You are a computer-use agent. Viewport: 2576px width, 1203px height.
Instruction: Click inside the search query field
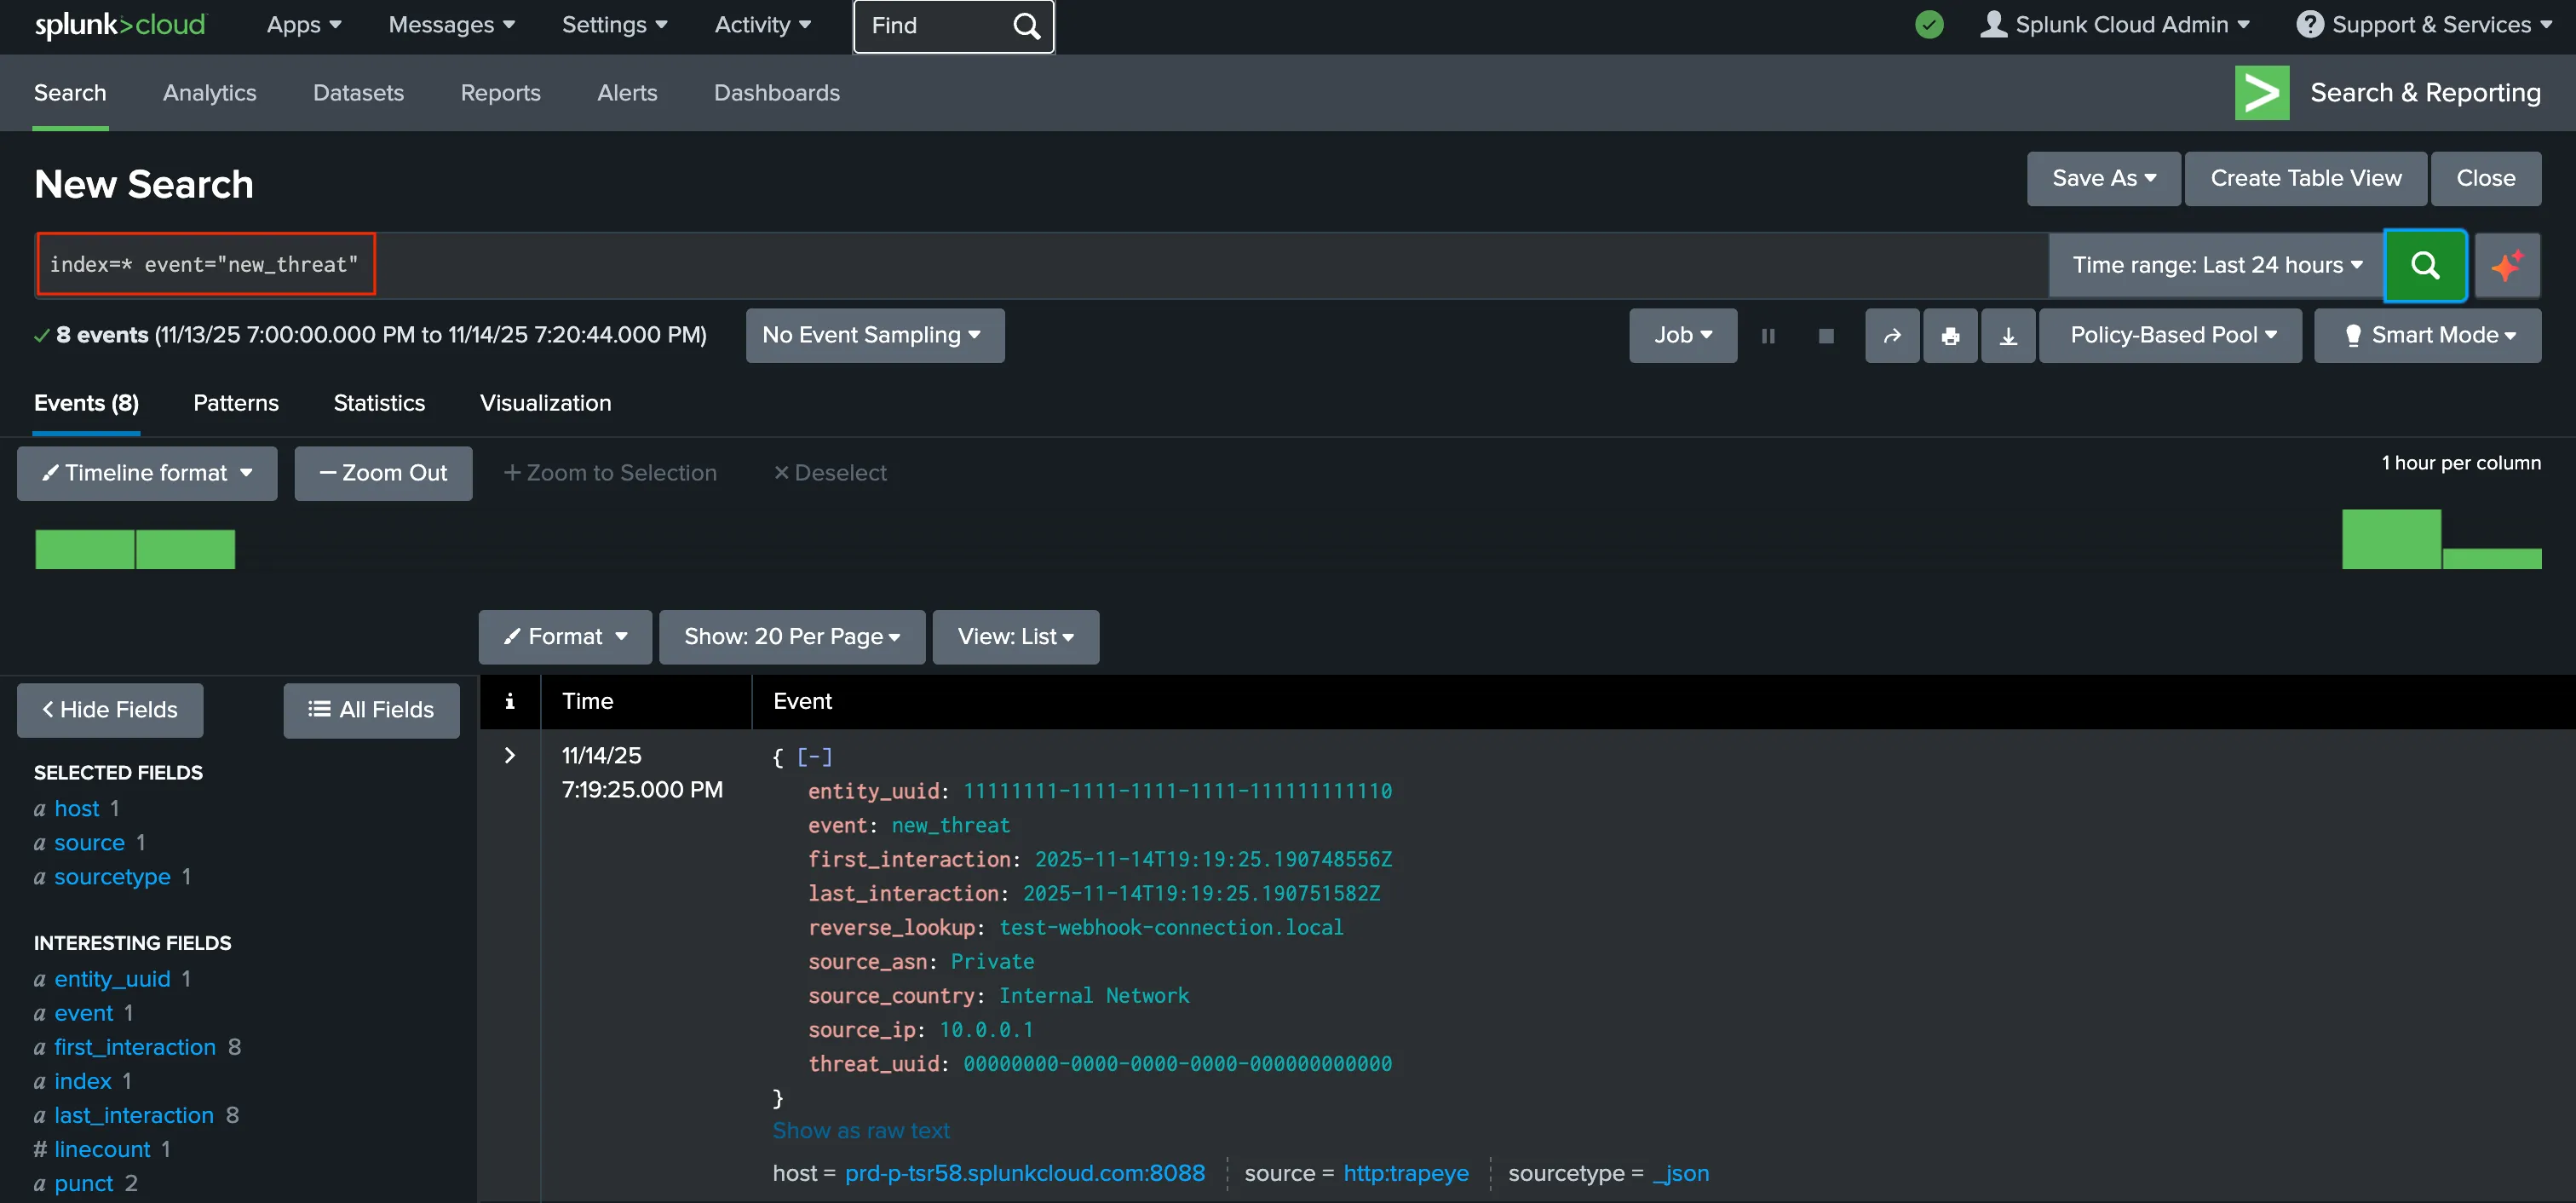[205, 264]
